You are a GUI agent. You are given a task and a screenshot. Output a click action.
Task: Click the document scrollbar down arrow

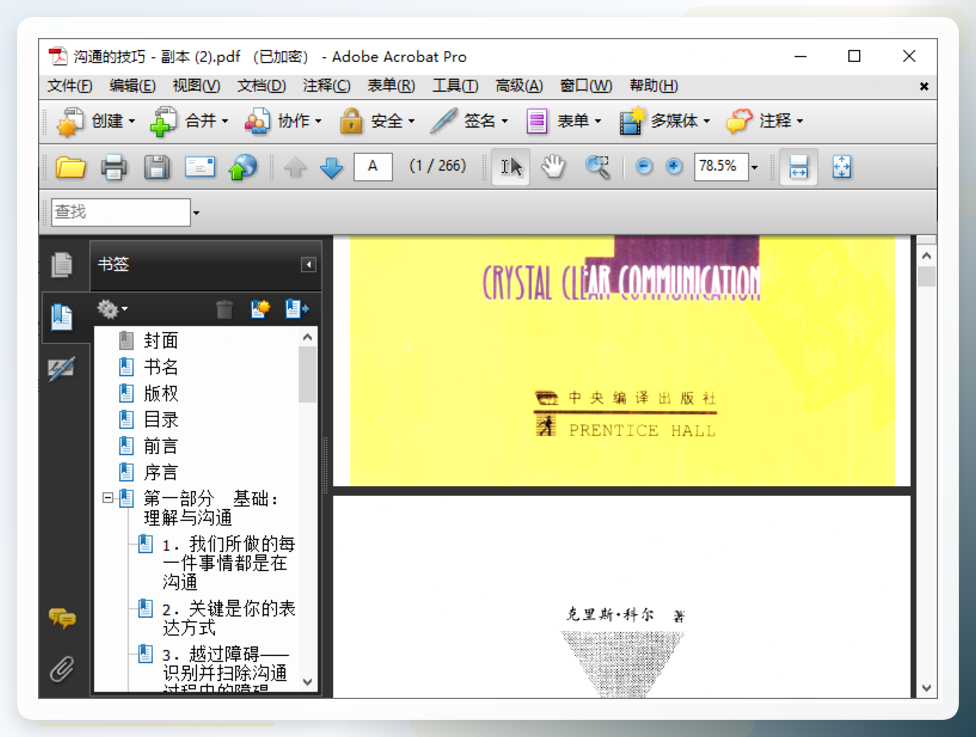tap(926, 688)
